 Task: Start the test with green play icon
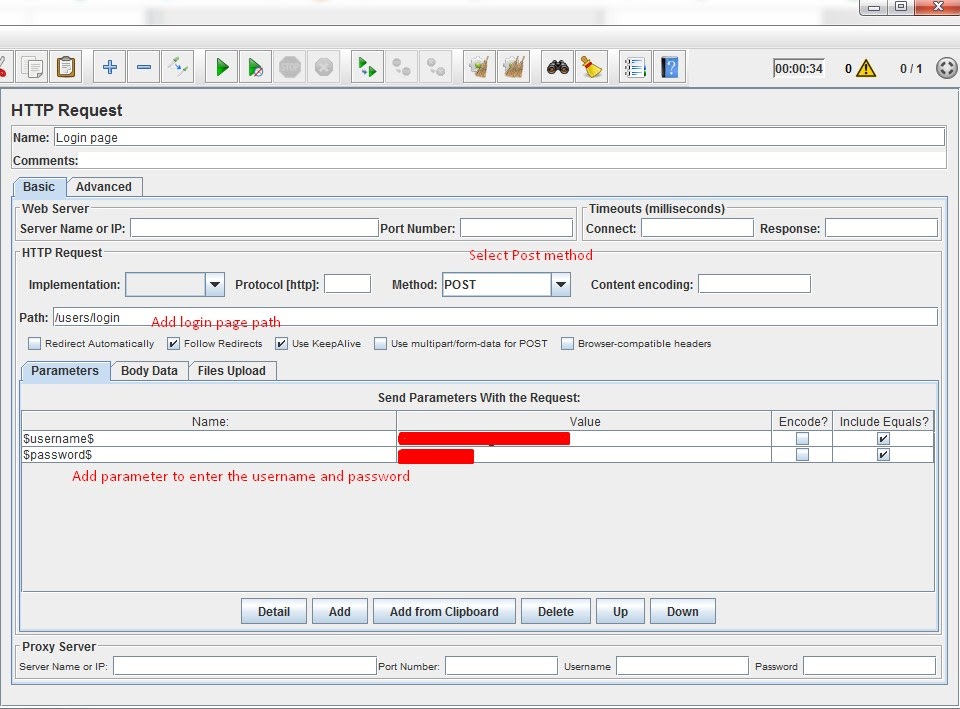point(222,67)
